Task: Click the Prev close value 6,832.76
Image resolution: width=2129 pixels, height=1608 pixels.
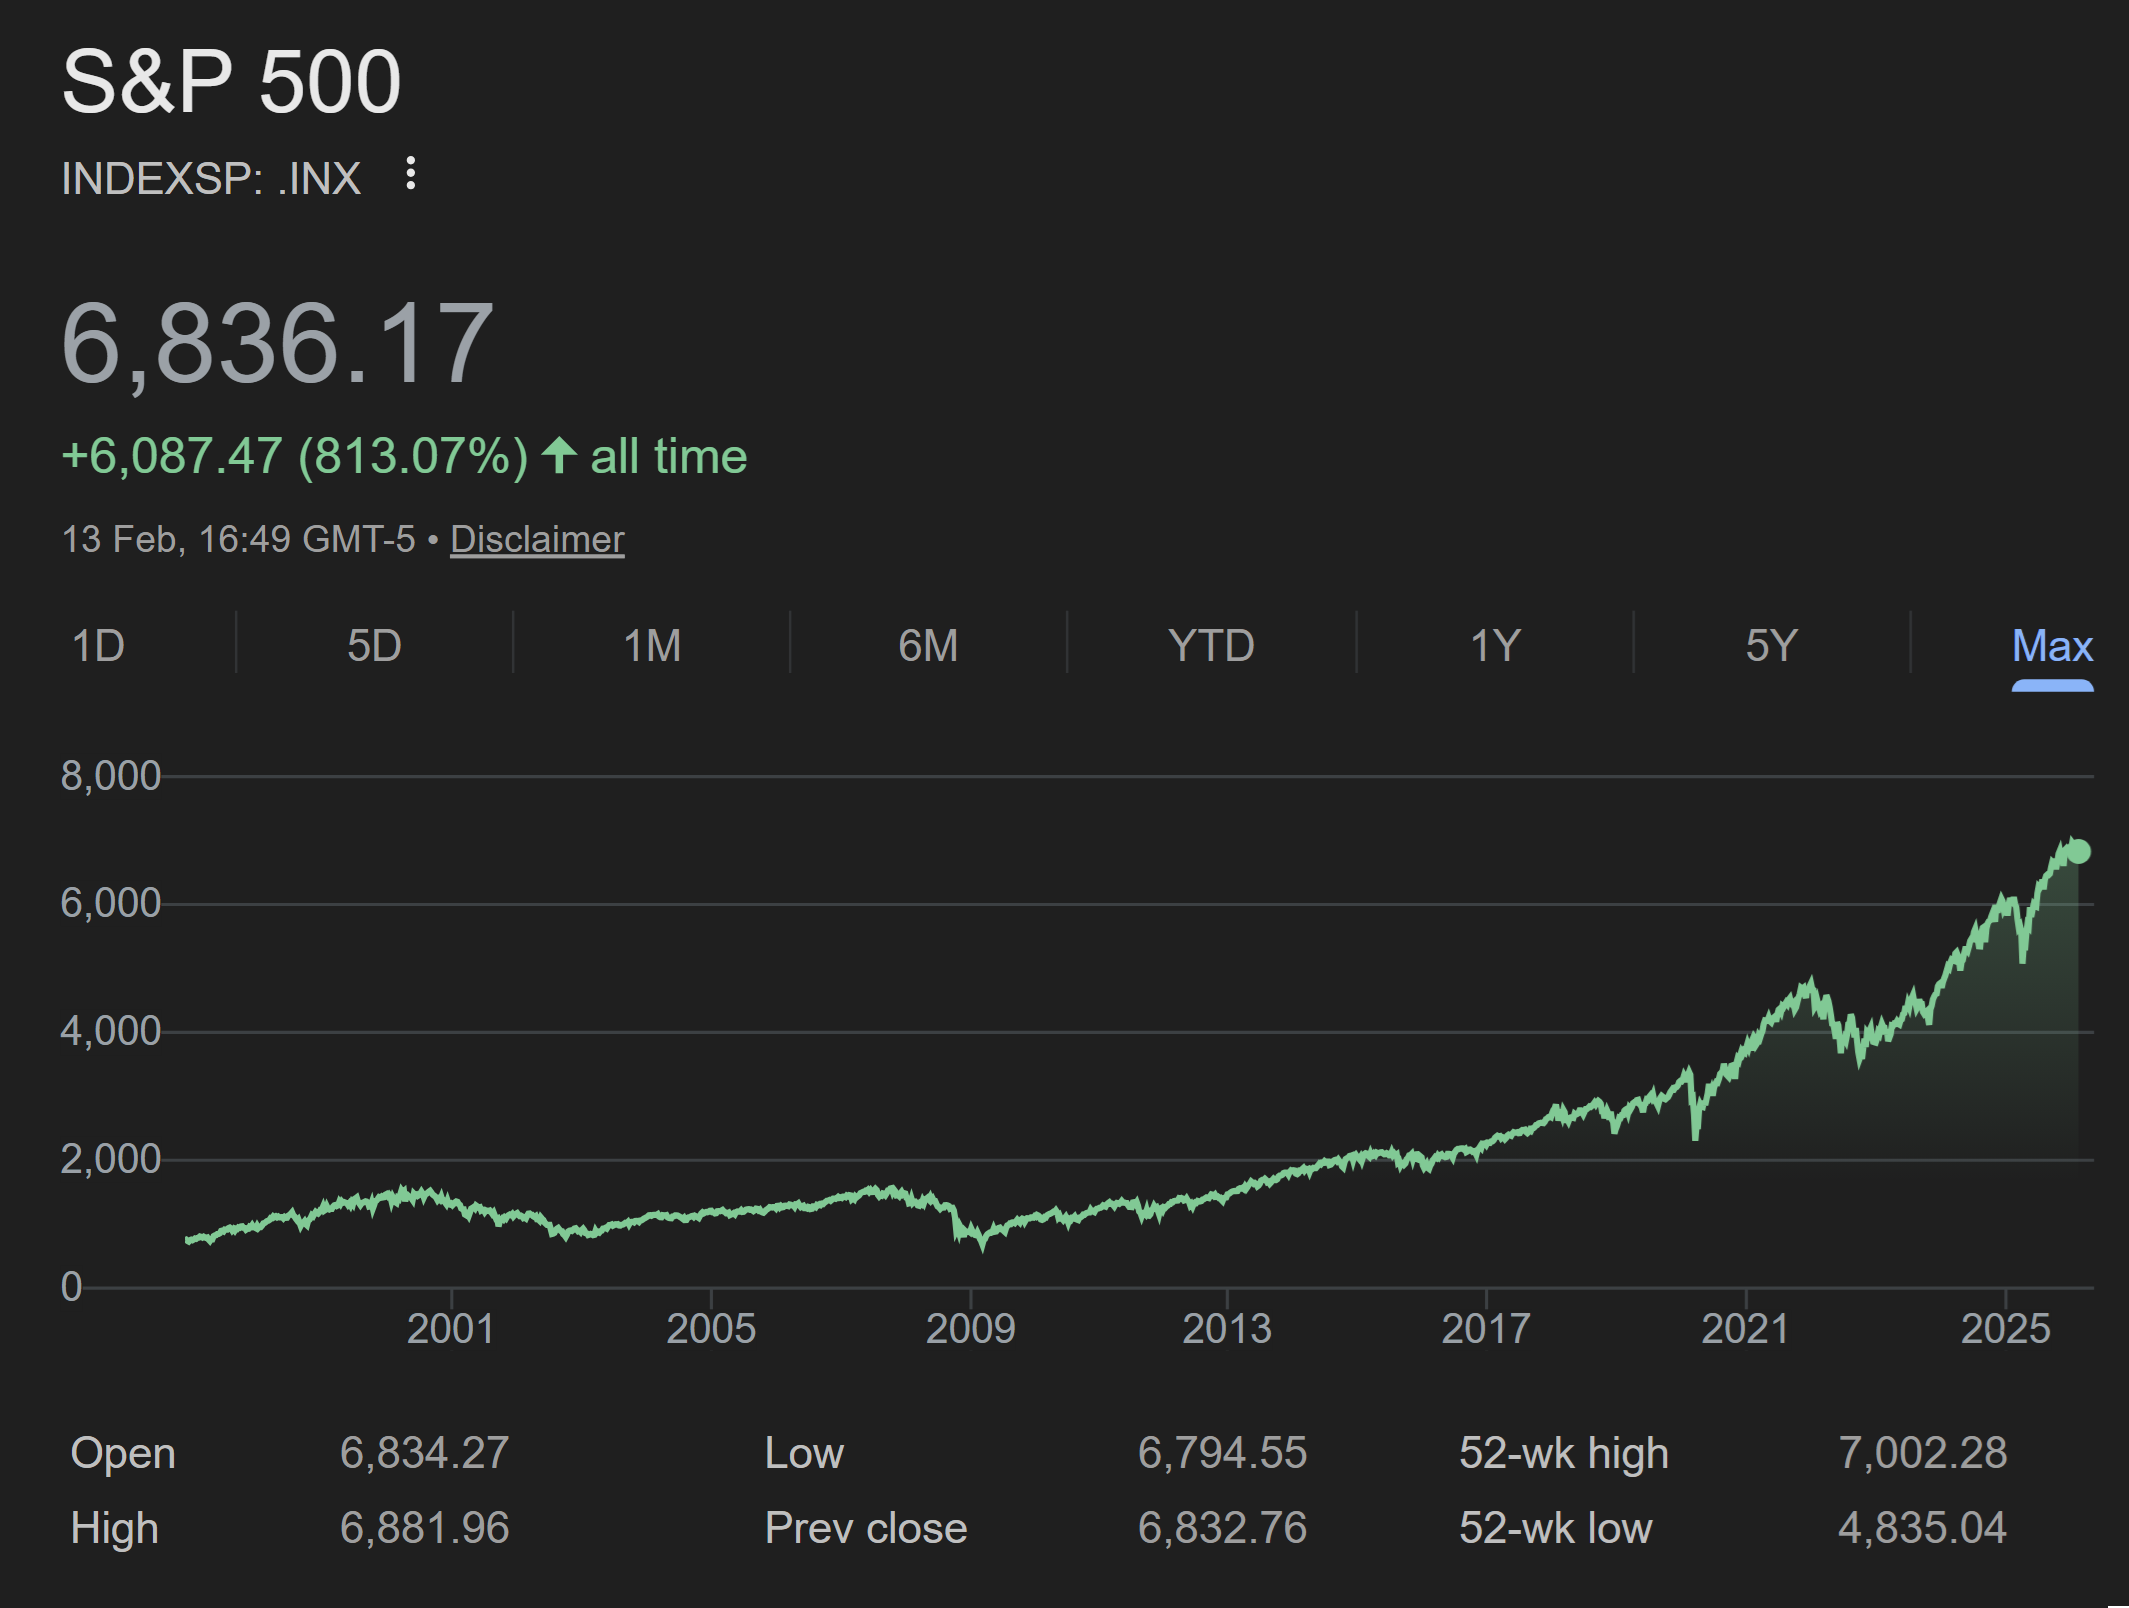Action: click(1222, 1528)
